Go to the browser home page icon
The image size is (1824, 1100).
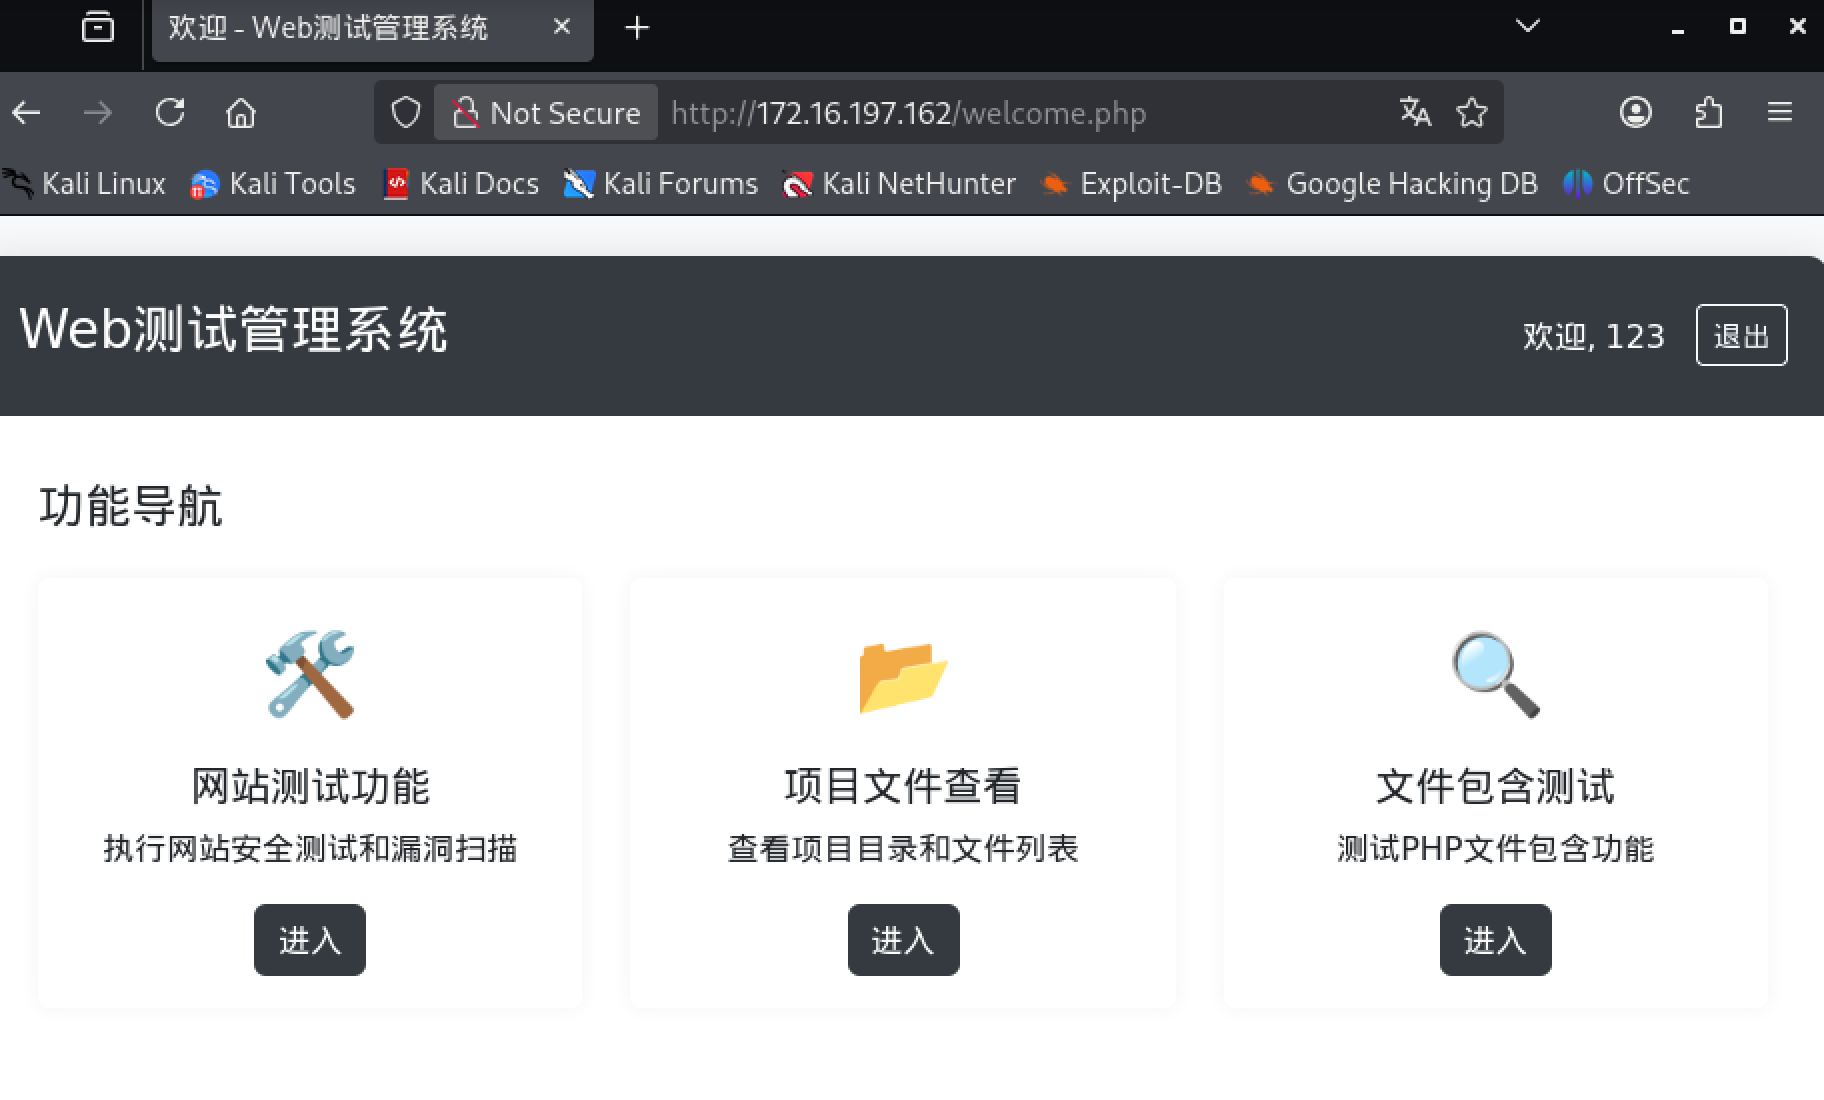coord(241,113)
